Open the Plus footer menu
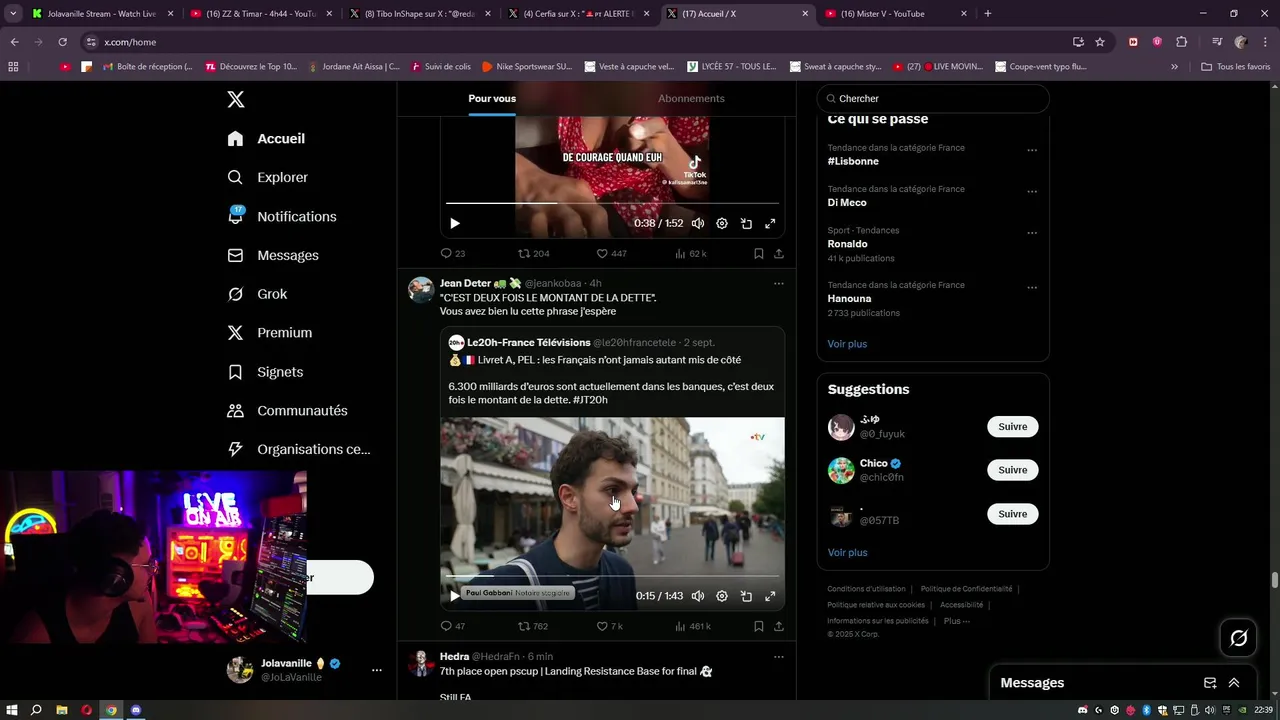The image size is (1280, 720). coord(956,621)
